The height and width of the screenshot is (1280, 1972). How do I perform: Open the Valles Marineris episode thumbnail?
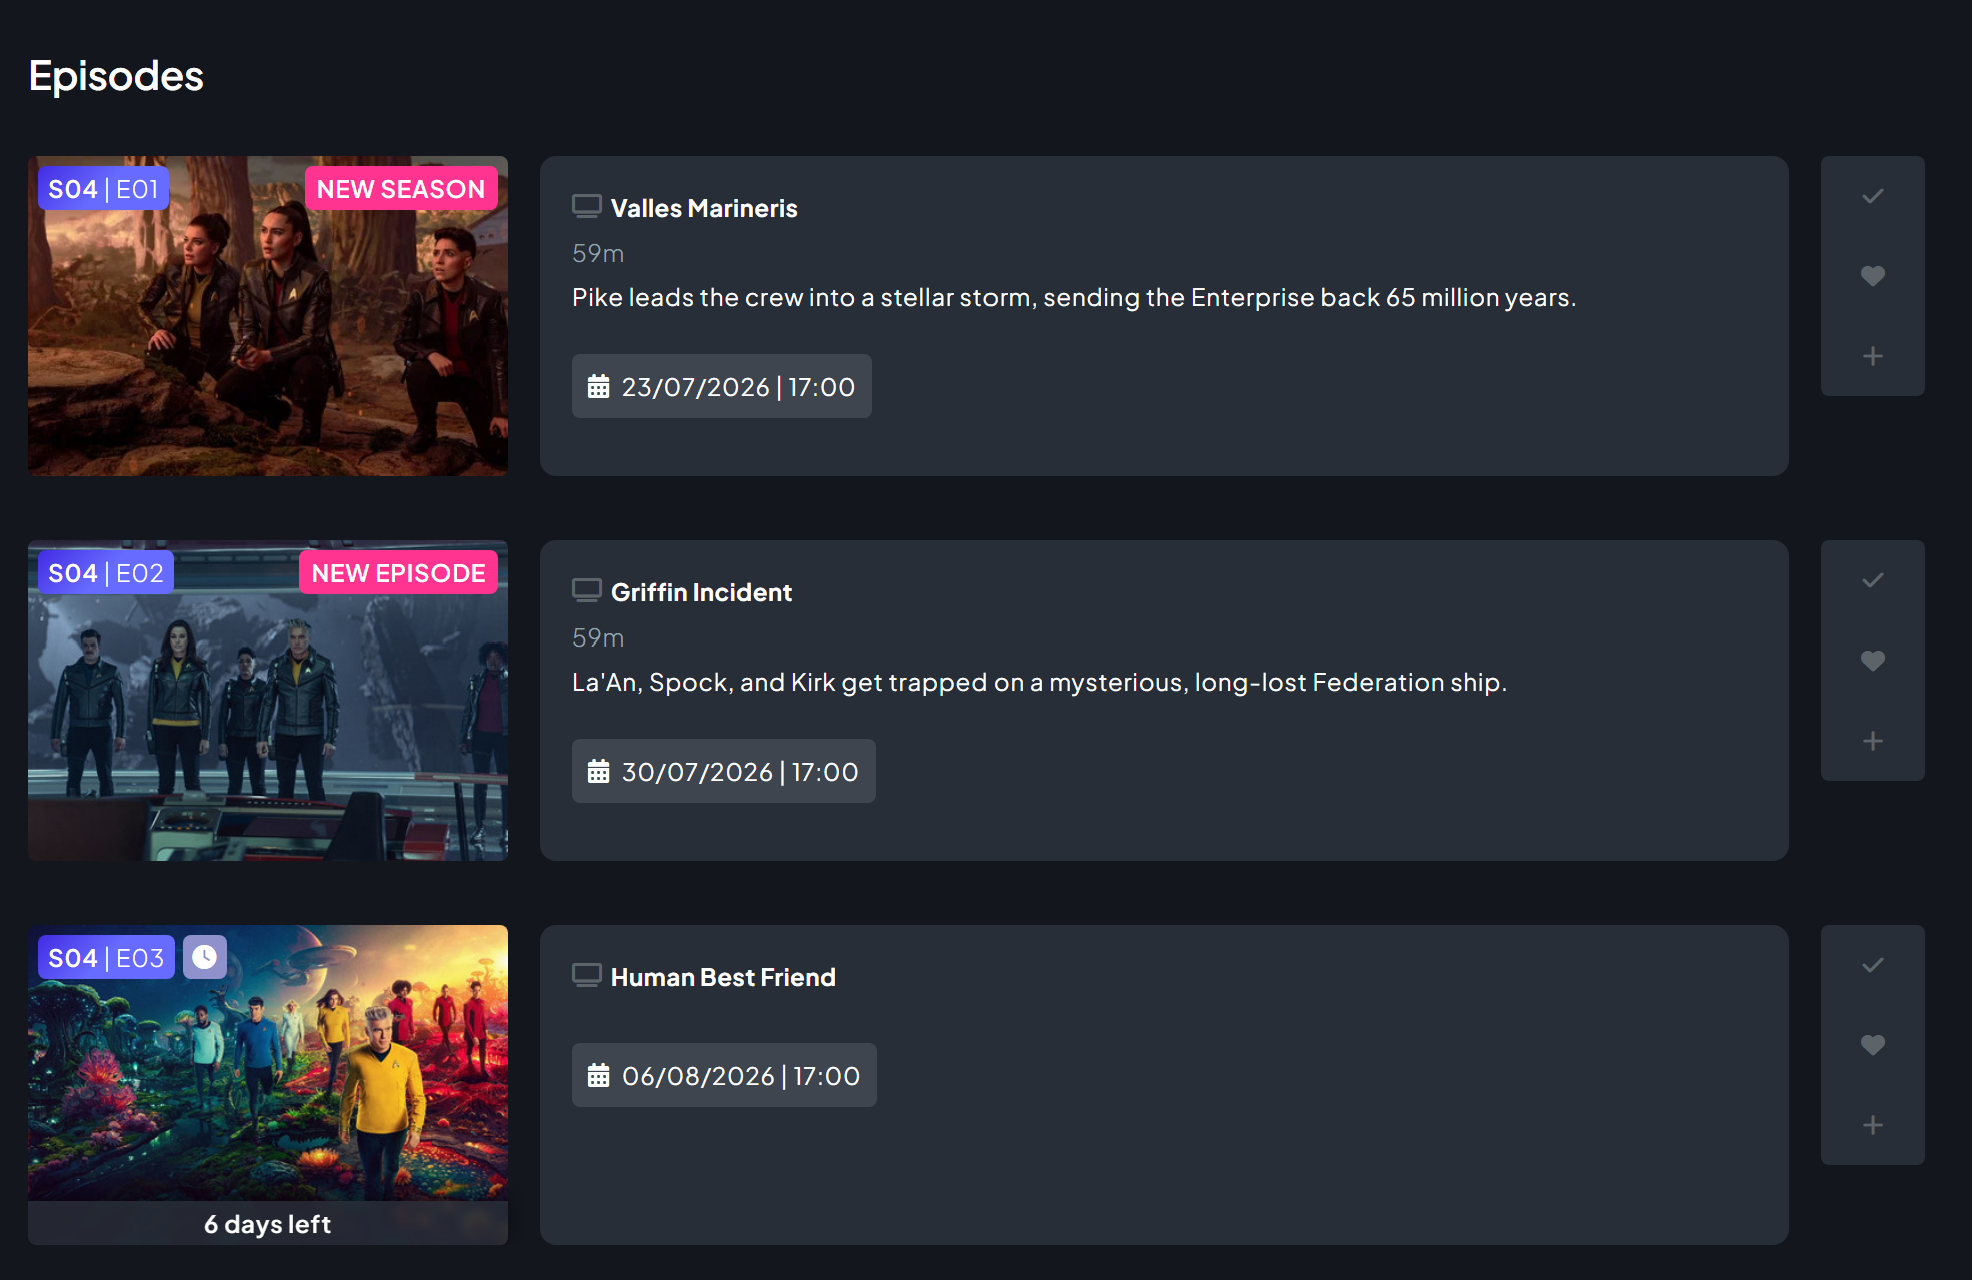[268, 316]
